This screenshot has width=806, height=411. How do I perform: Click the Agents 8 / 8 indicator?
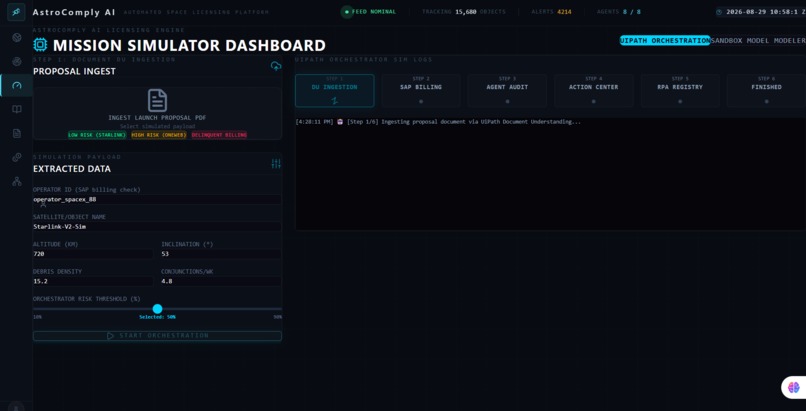tap(619, 12)
